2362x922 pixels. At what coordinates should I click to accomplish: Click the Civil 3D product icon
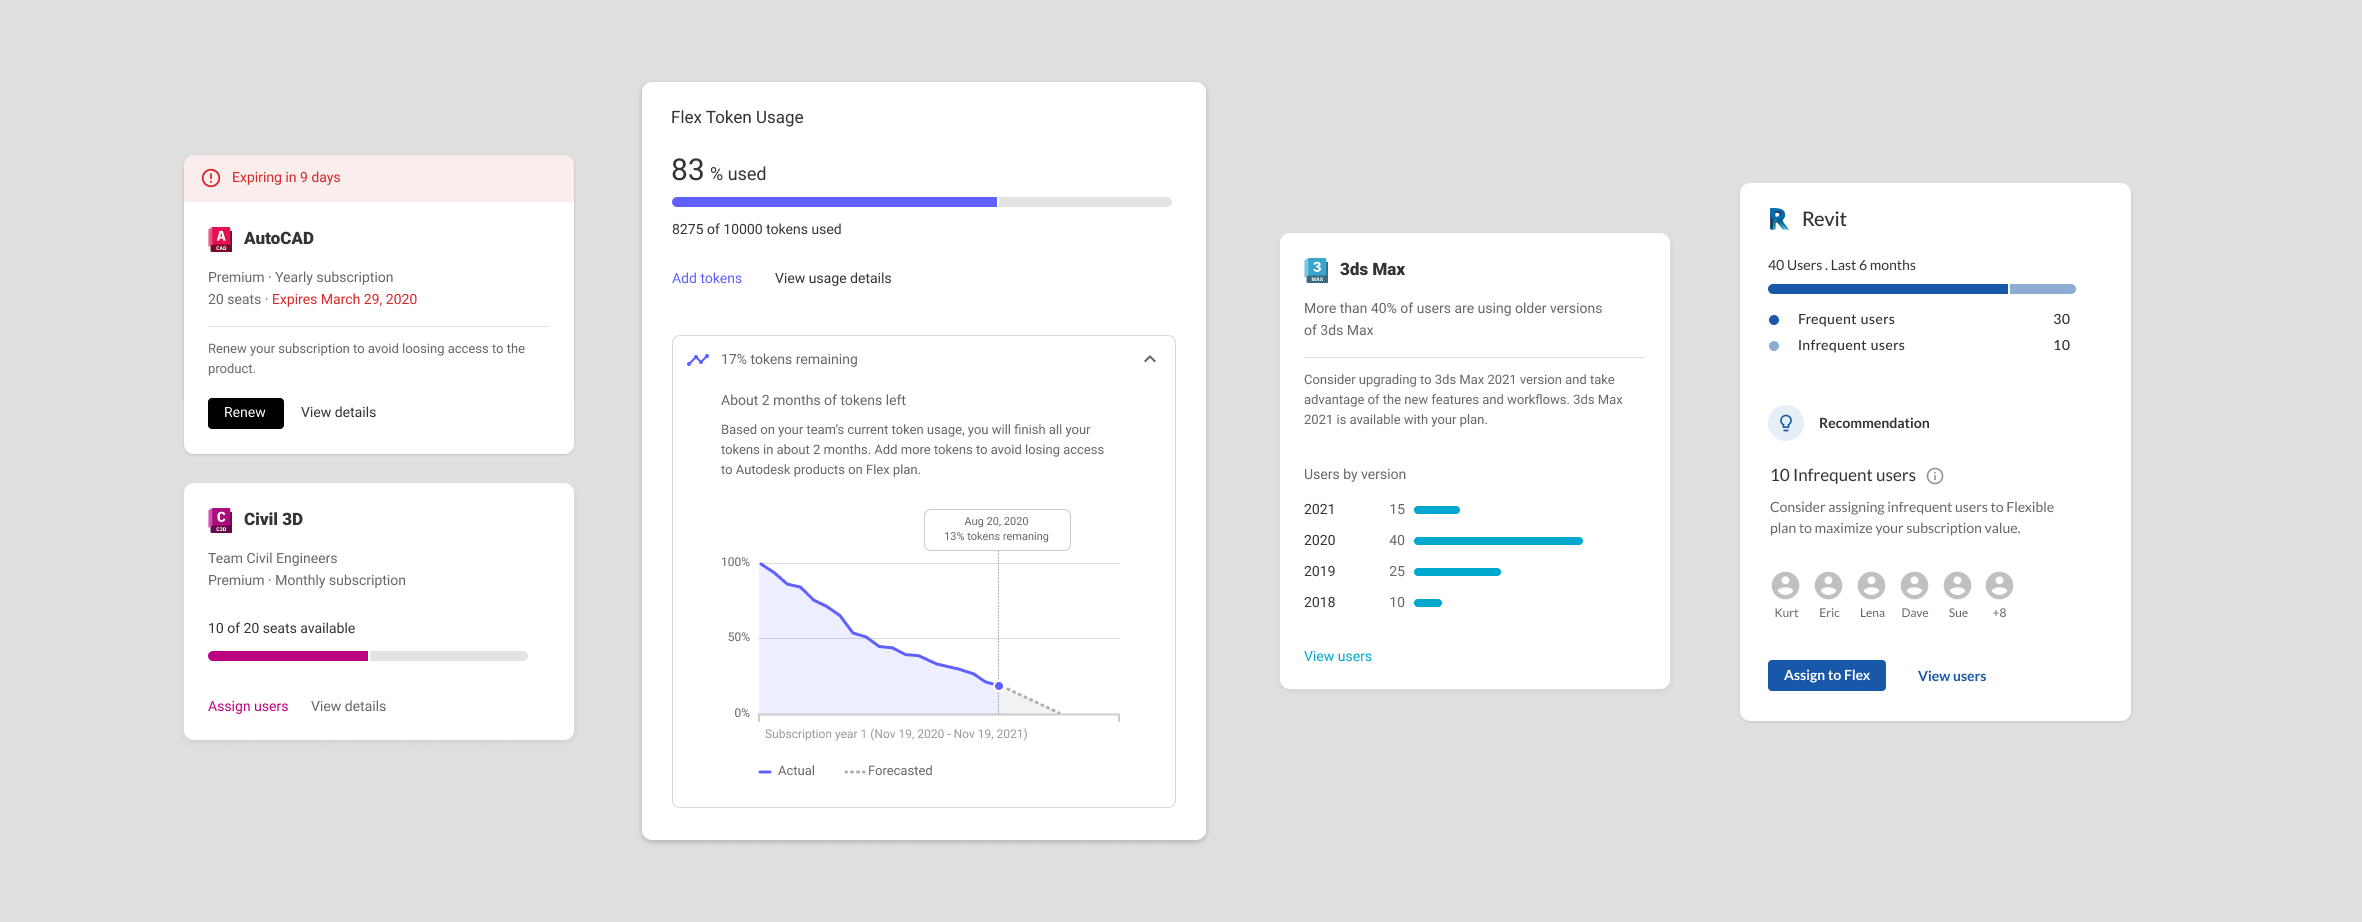coord(220,520)
